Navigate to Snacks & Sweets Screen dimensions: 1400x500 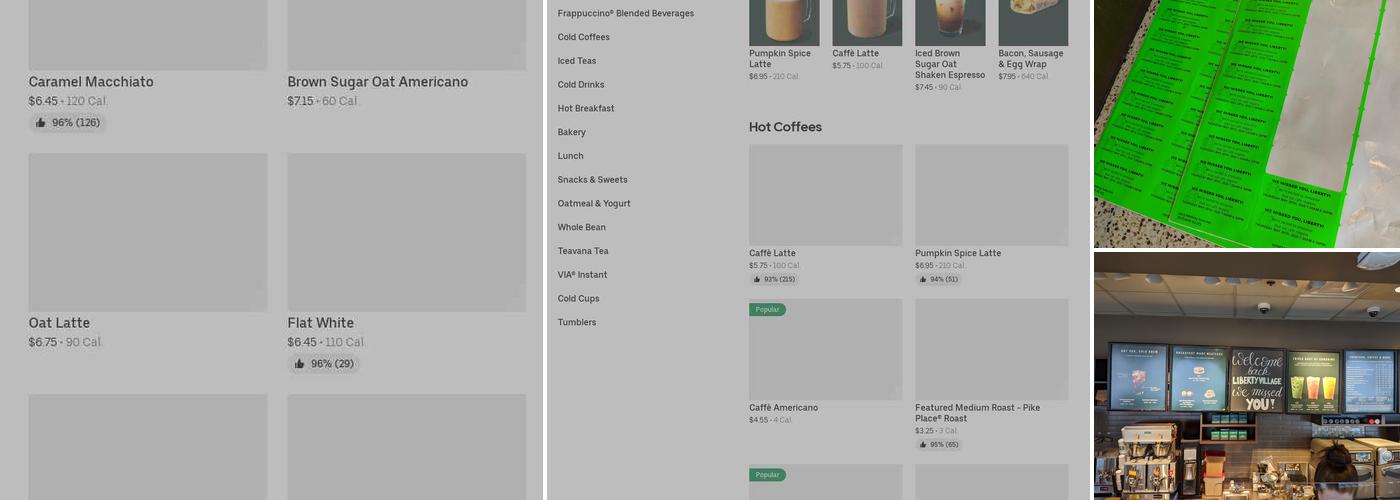(x=593, y=180)
